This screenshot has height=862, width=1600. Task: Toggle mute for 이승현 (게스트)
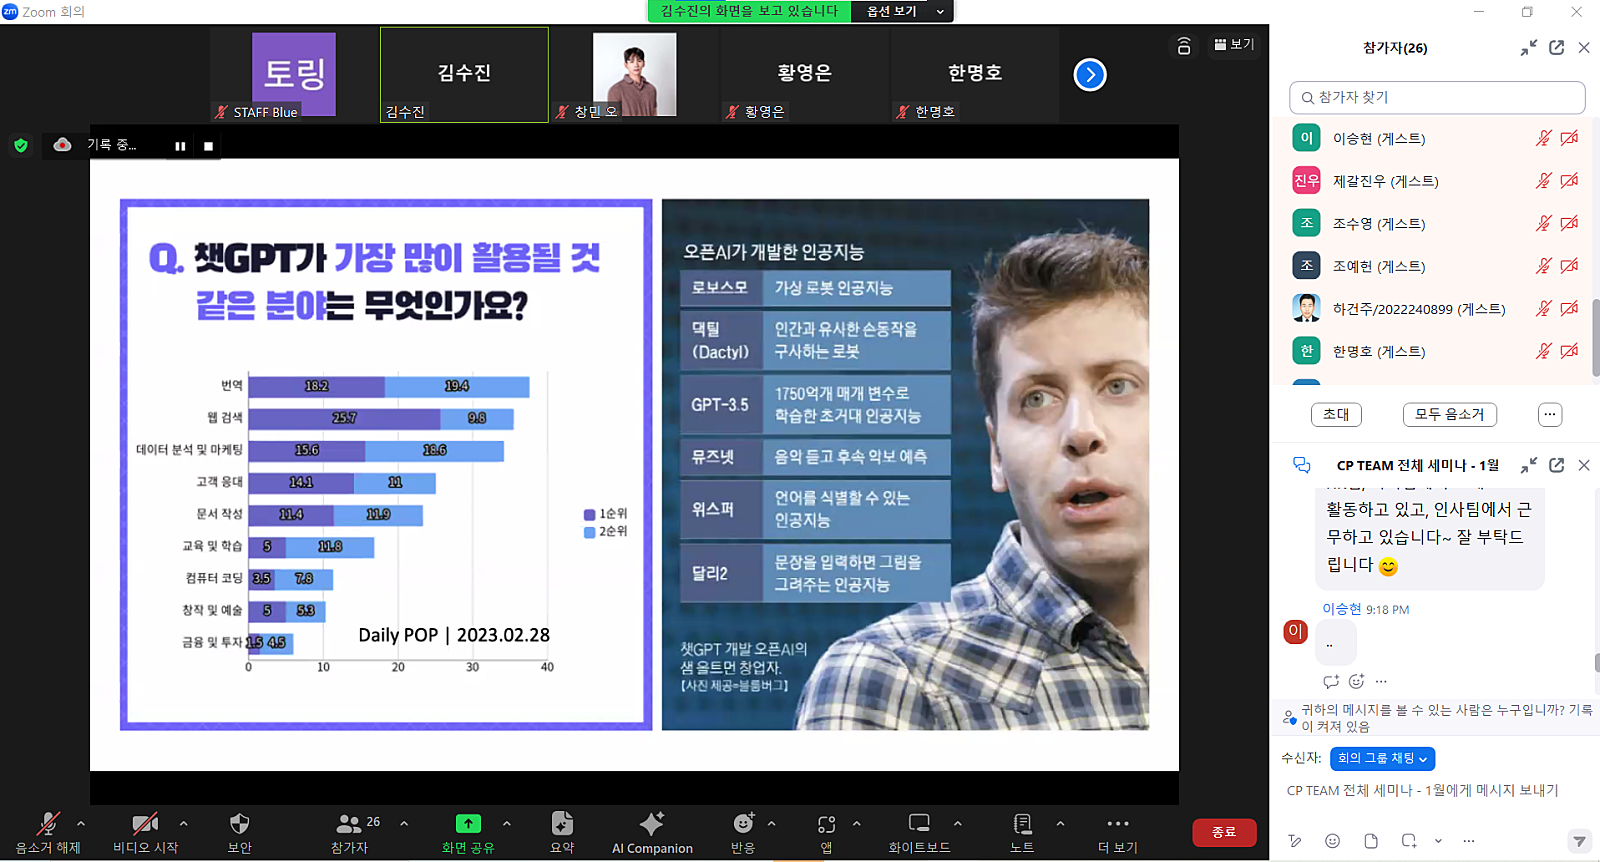pos(1544,138)
